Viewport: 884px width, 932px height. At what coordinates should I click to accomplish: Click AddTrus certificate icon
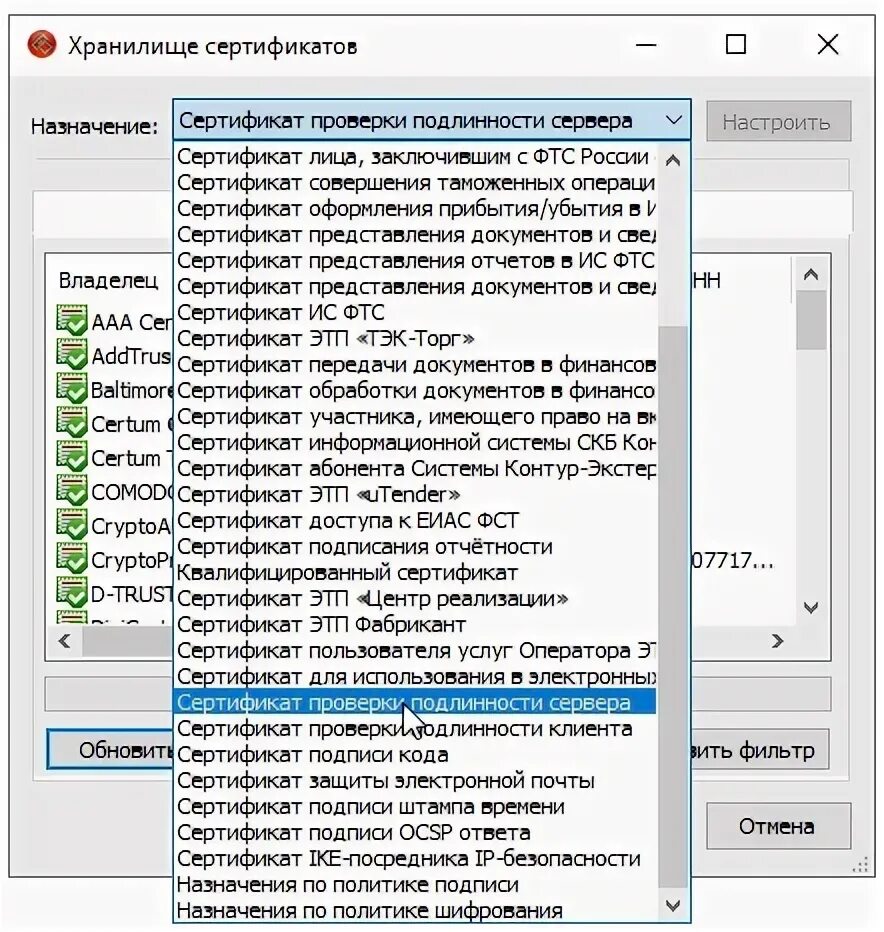tap(72, 355)
